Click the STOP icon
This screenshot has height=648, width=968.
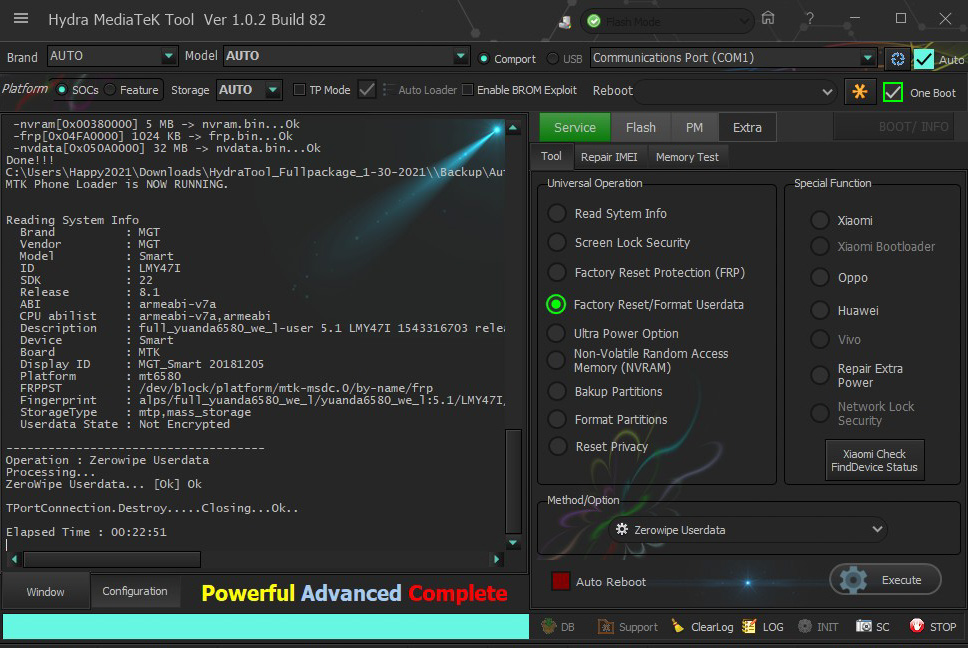917,626
